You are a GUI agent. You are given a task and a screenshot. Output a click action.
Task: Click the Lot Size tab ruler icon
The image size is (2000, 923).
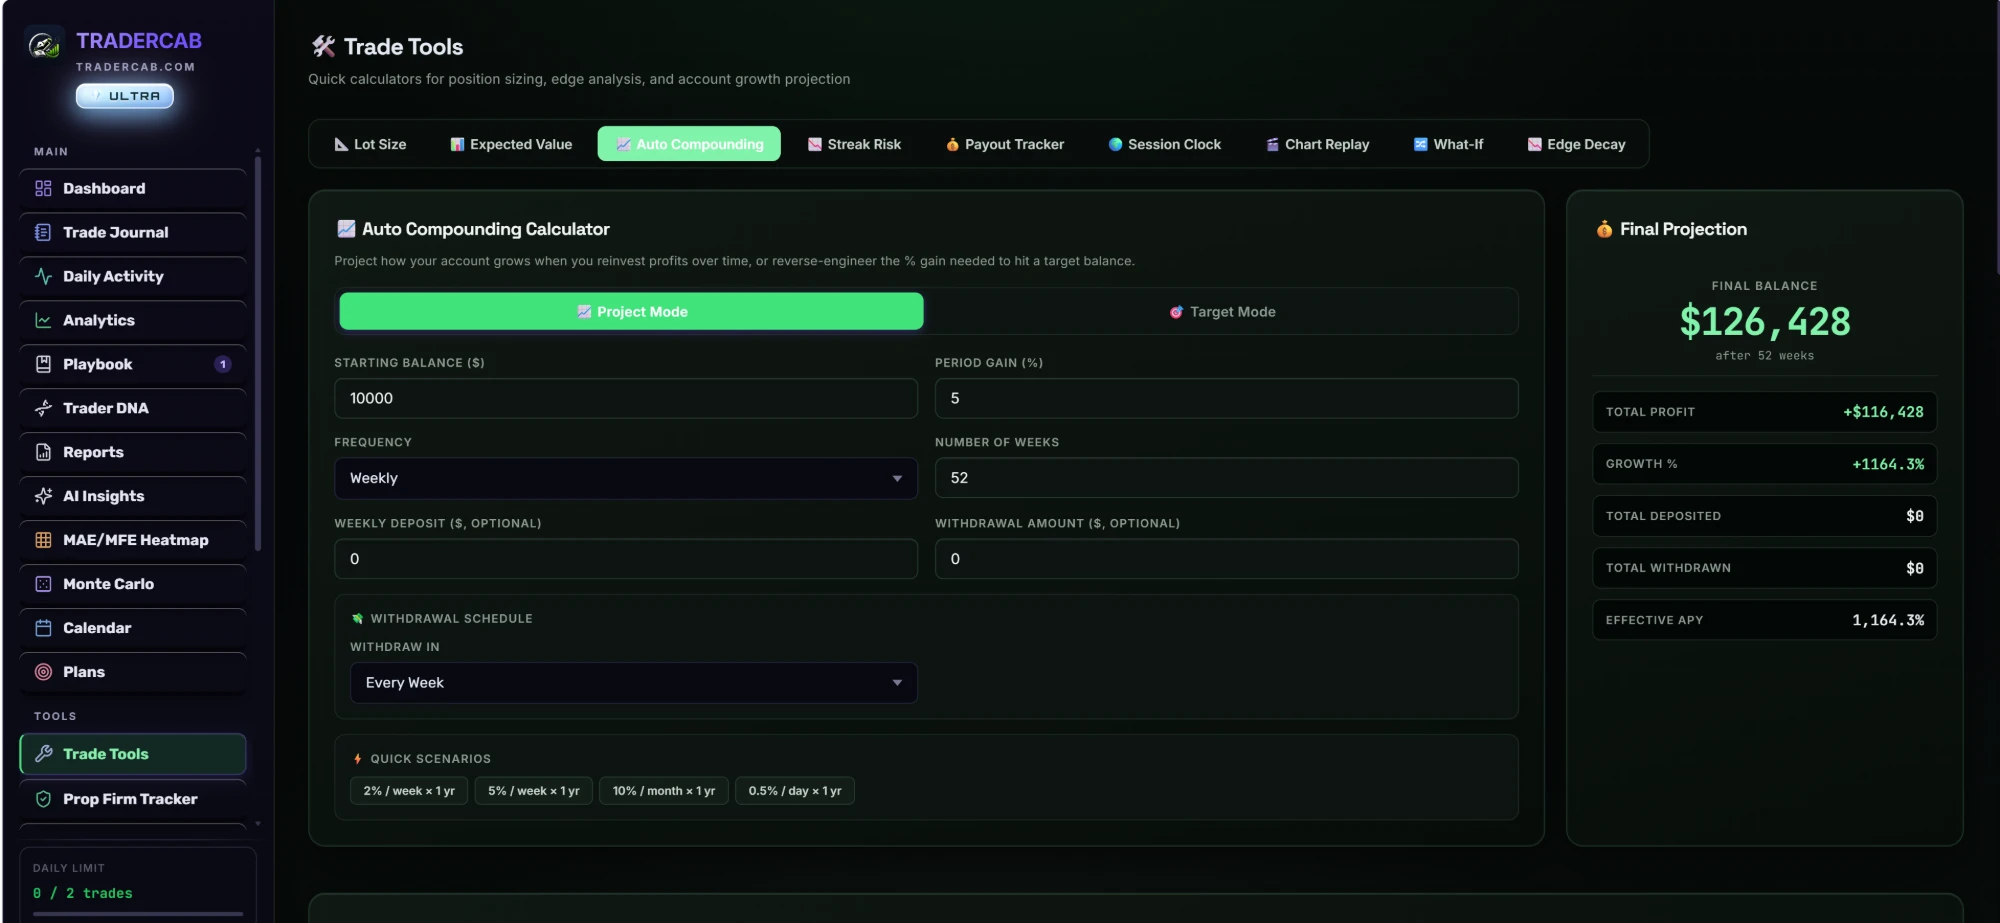coord(341,144)
